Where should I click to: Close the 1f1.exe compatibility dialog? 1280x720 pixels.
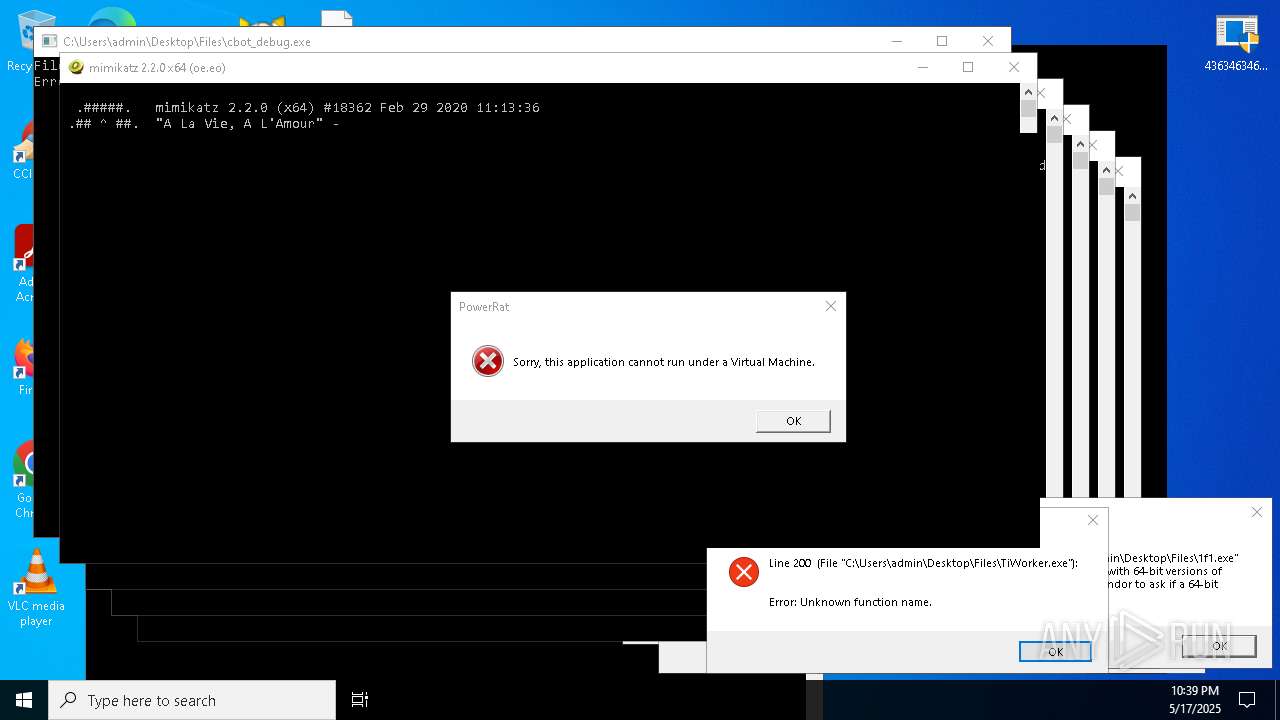point(1256,512)
